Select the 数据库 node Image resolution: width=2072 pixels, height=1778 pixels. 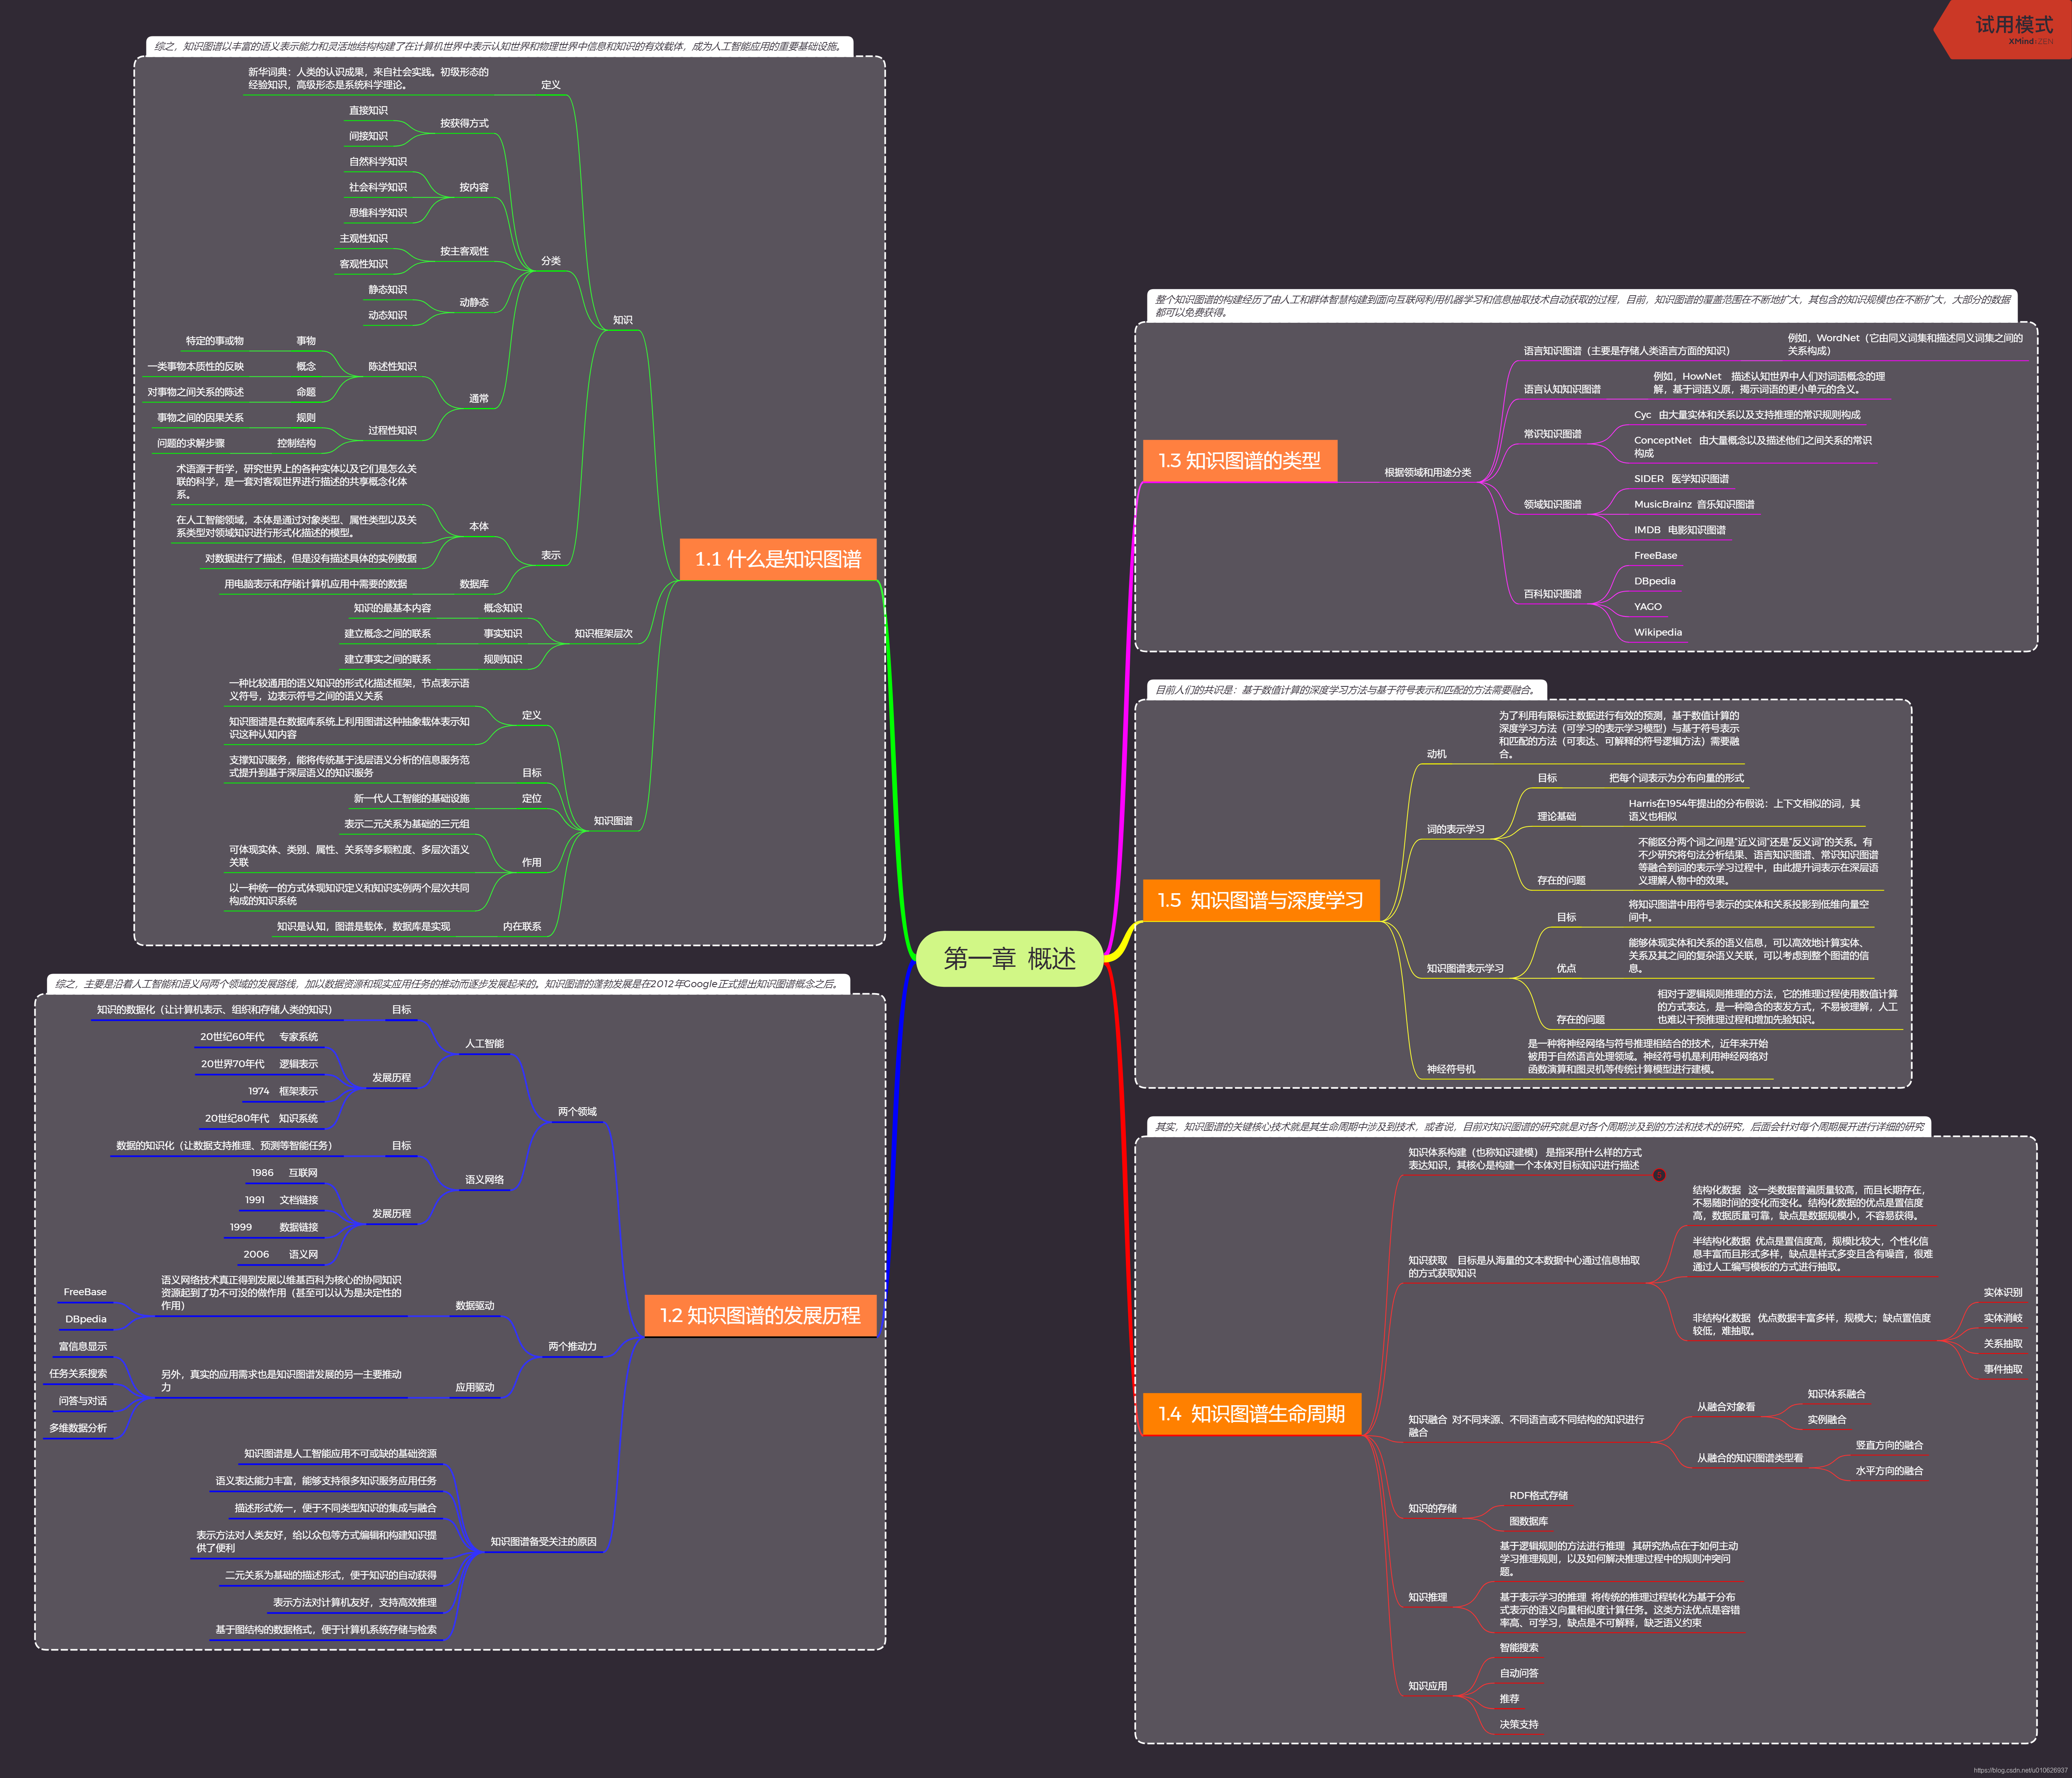coord(474,584)
